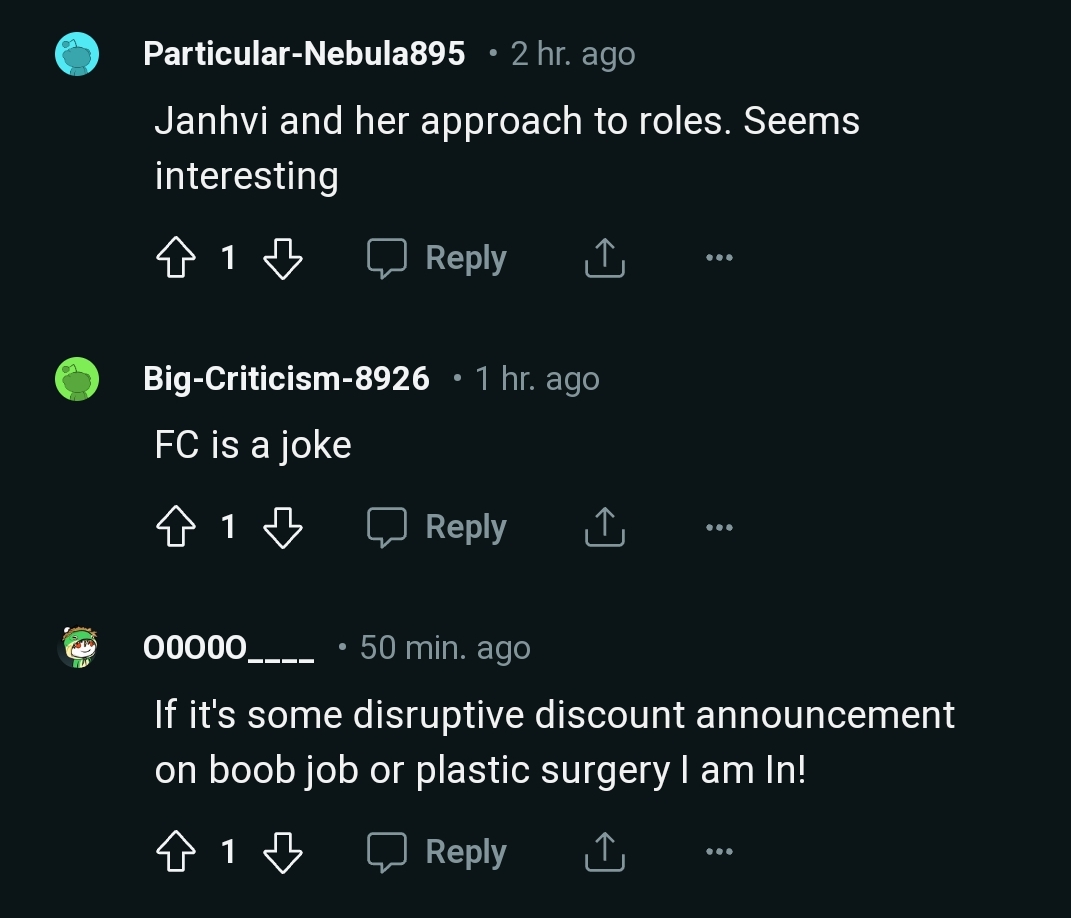
Task: Reply to Particular-Nebula895's comment
Action: [x=437, y=259]
